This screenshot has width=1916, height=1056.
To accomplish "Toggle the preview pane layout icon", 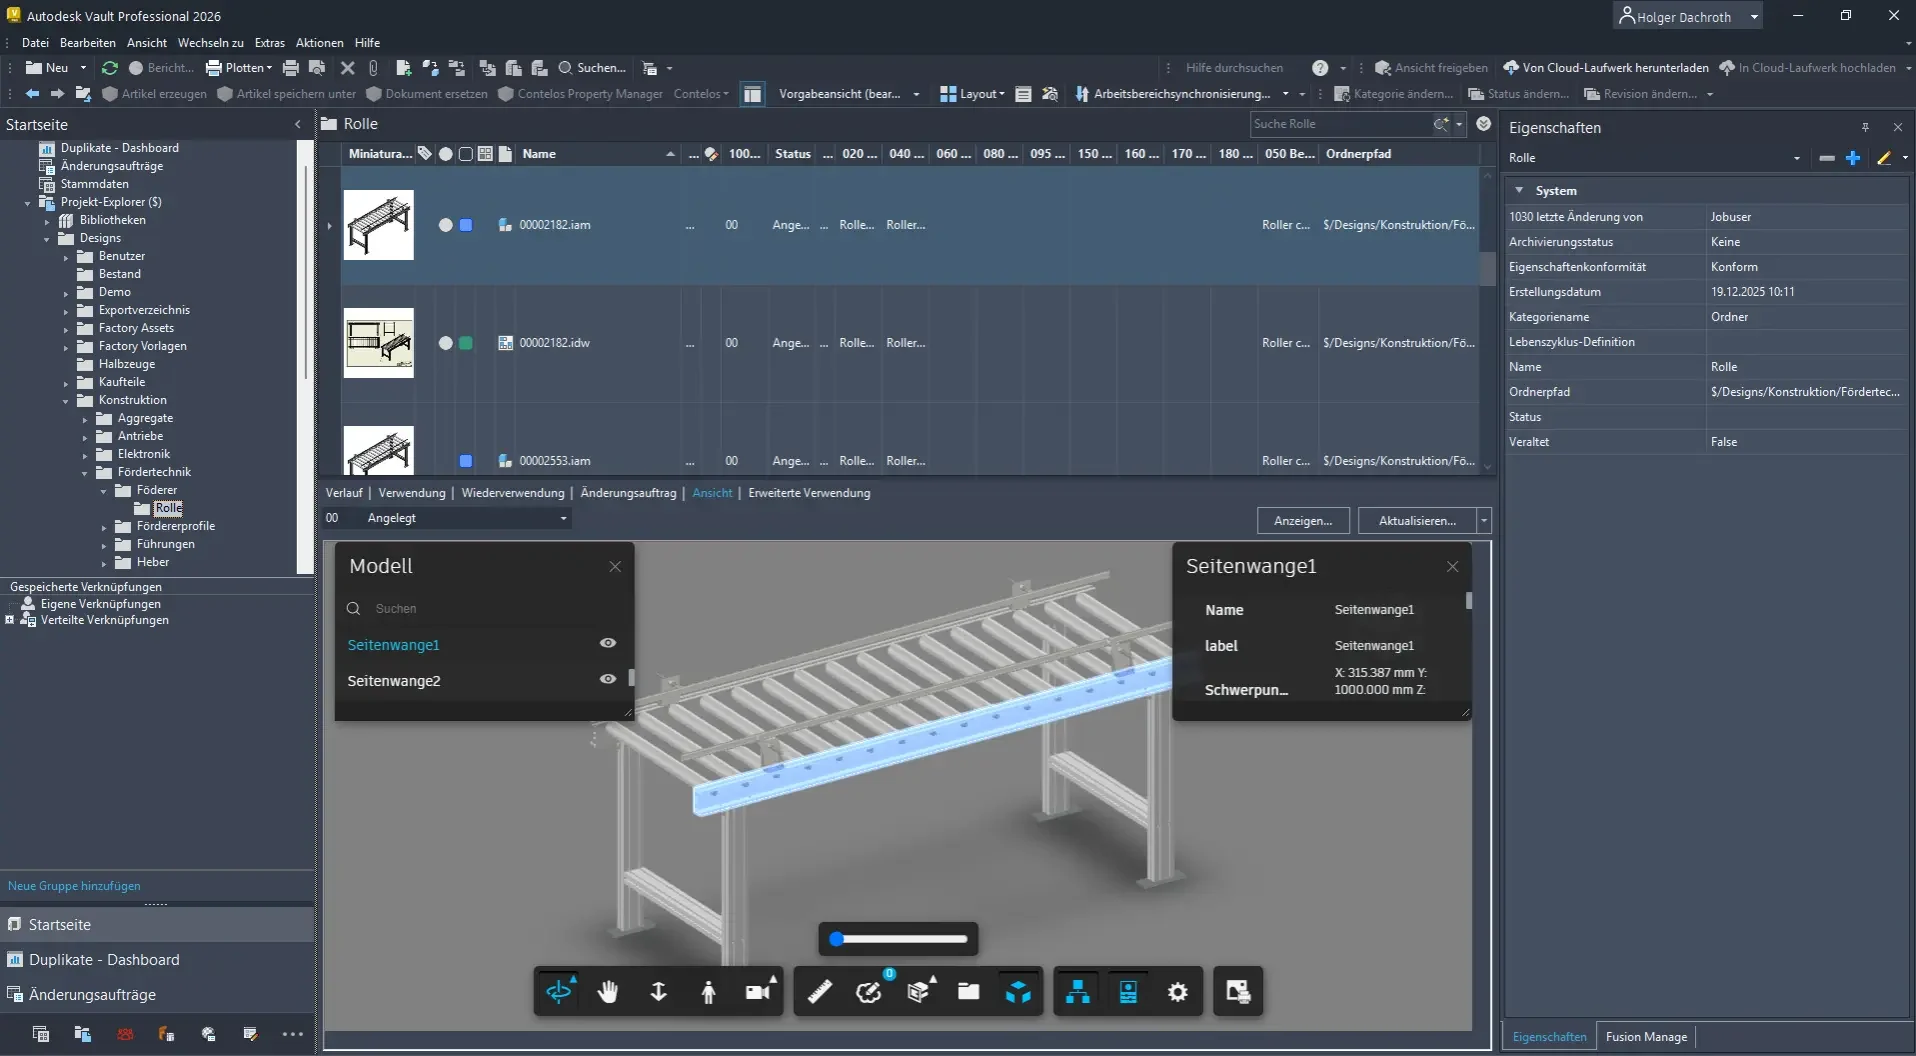I will (753, 94).
